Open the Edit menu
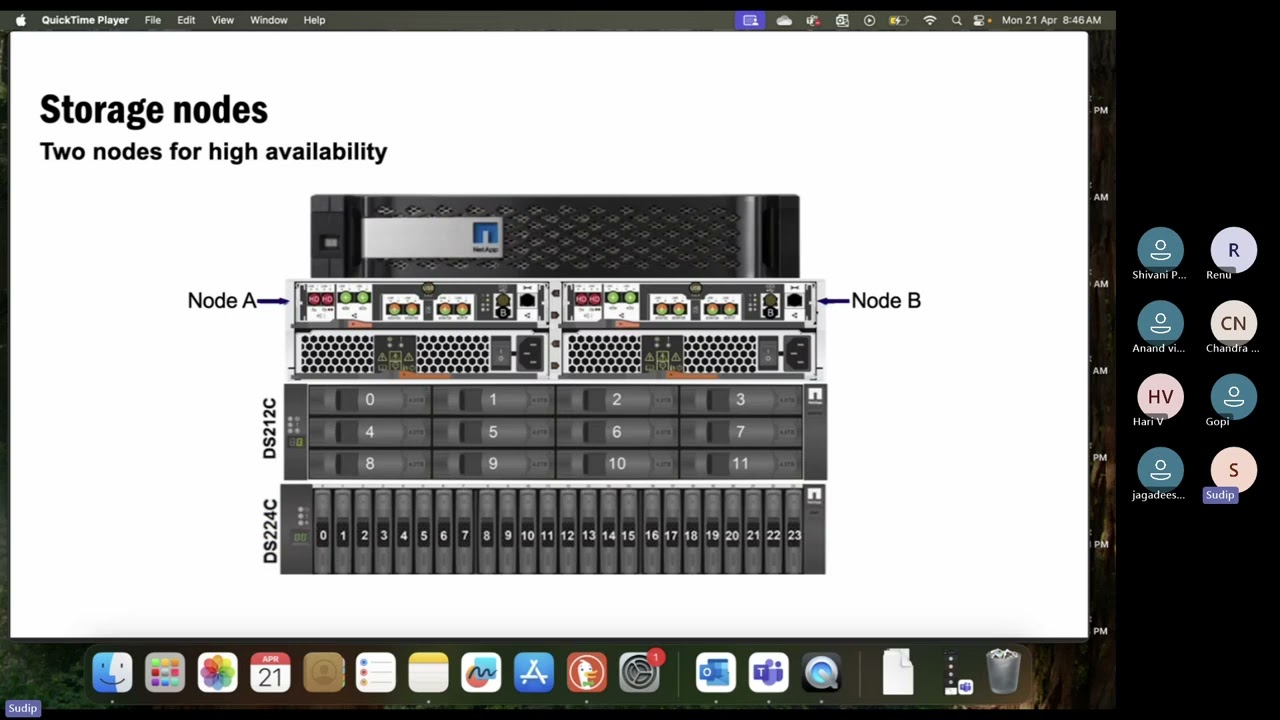The height and width of the screenshot is (720, 1280). [186, 20]
